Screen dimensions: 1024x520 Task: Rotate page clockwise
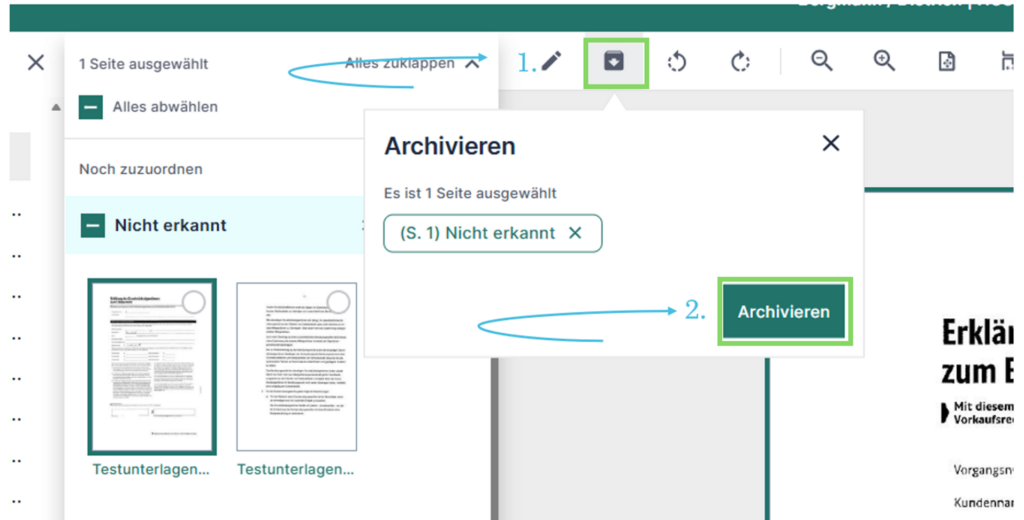(740, 62)
